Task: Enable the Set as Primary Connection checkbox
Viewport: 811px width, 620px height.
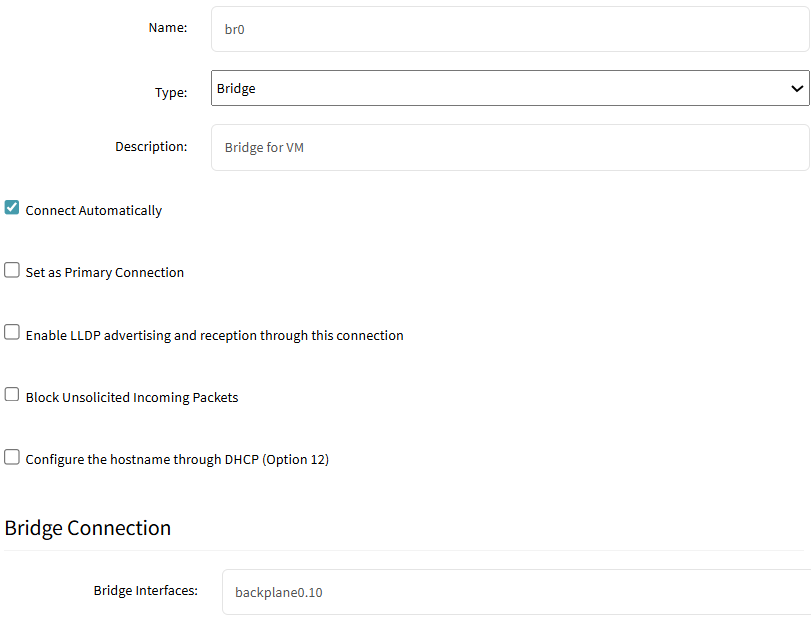Action: (12, 270)
